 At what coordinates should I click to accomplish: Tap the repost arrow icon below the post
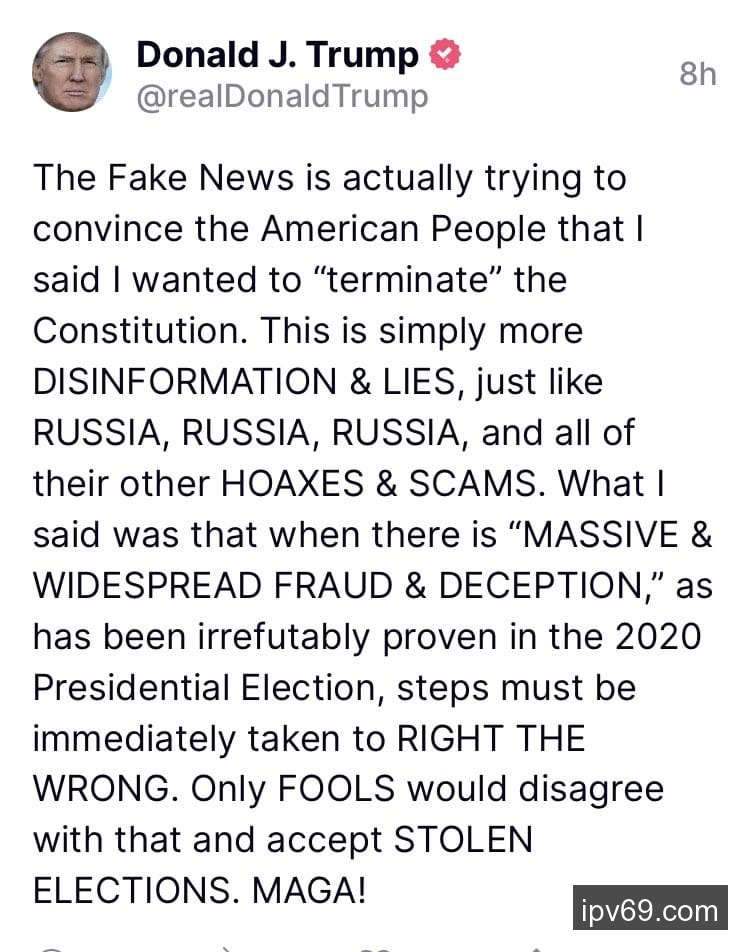(x=225, y=948)
